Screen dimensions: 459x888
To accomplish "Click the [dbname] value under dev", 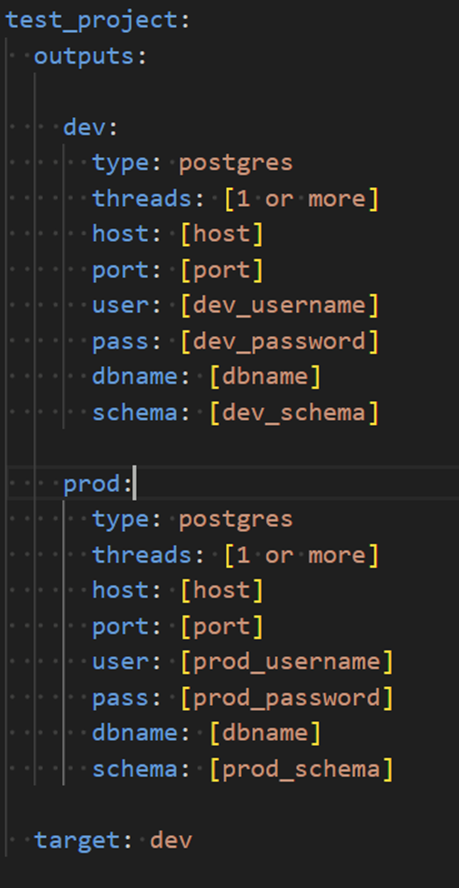I will tap(265, 377).
